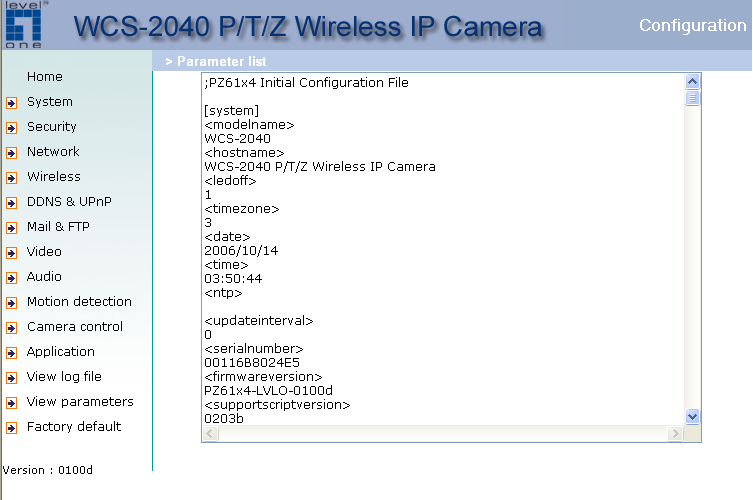Click the <firmwareversion> tag line
This screenshot has width=753, height=500.
(x=263, y=377)
